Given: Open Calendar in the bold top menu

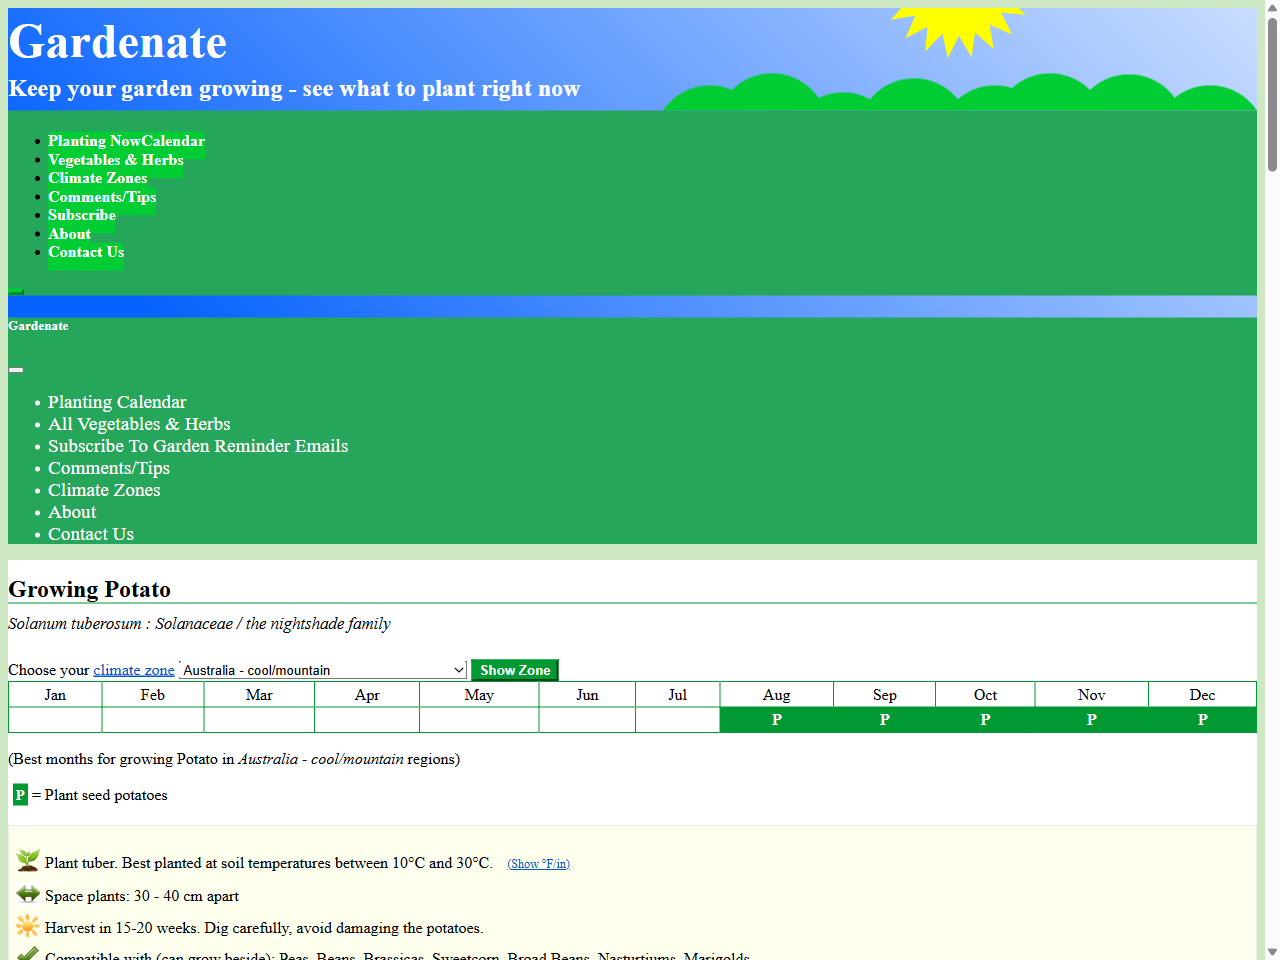Looking at the screenshot, I should click(x=174, y=141).
